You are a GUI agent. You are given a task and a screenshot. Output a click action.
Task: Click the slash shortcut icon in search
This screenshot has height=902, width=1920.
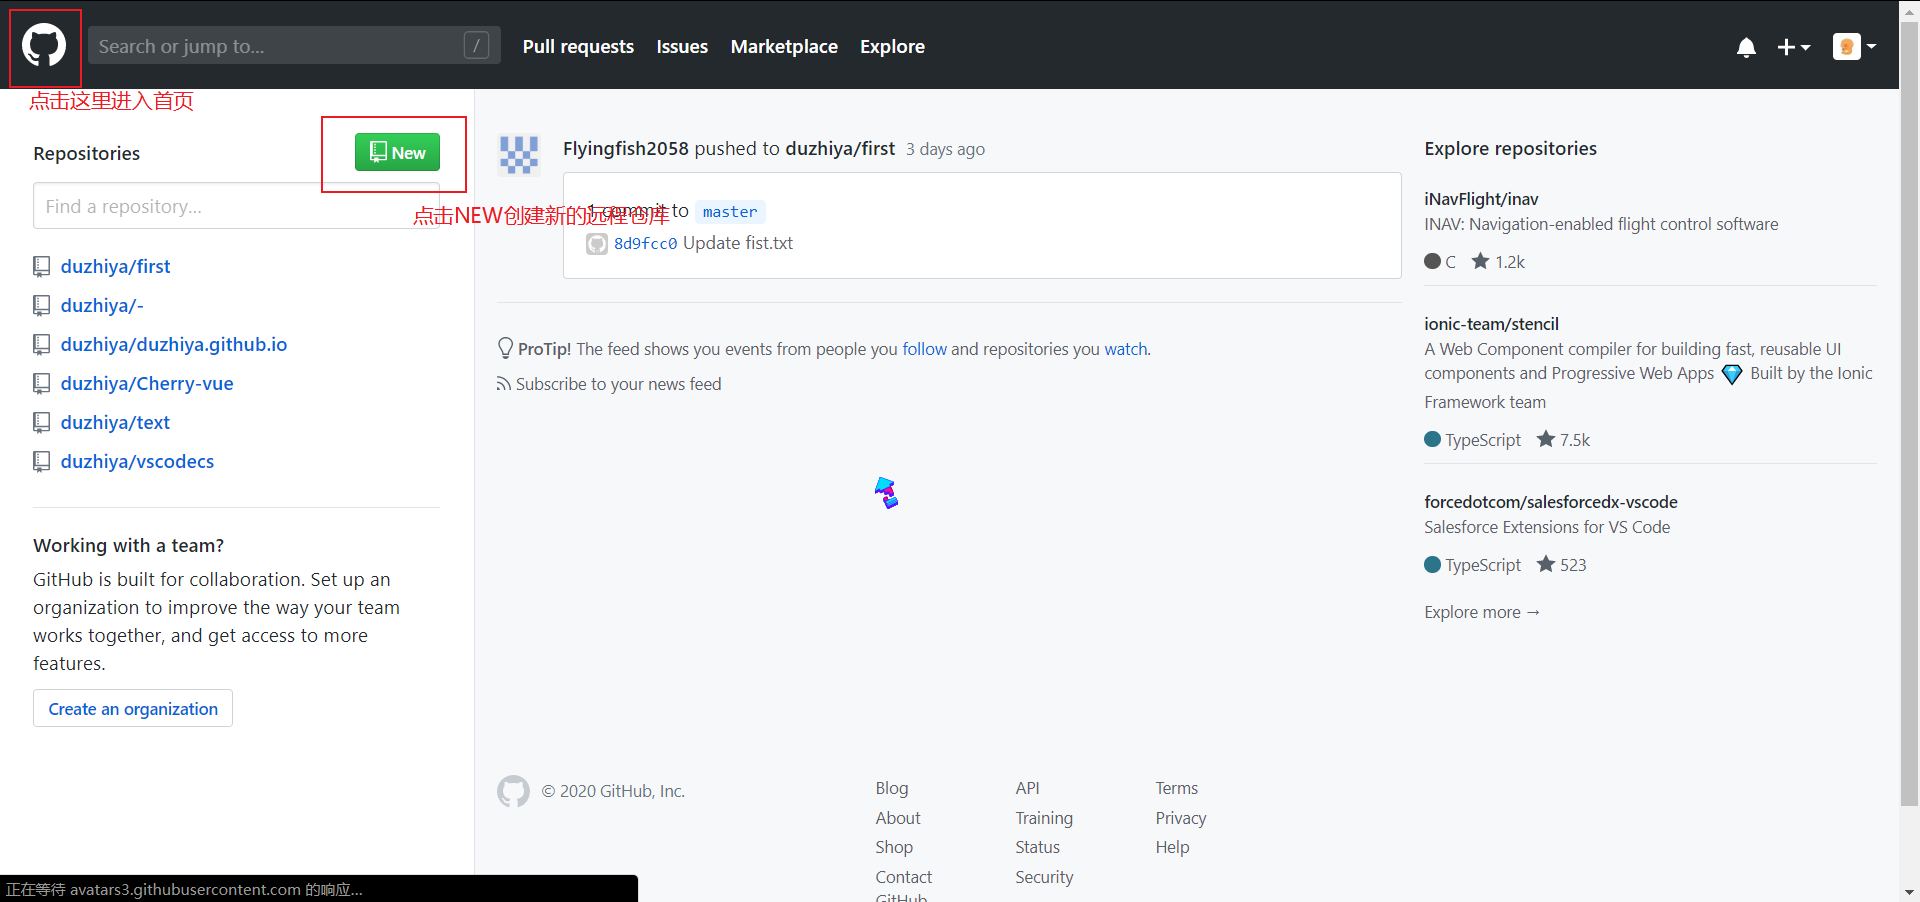476,45
